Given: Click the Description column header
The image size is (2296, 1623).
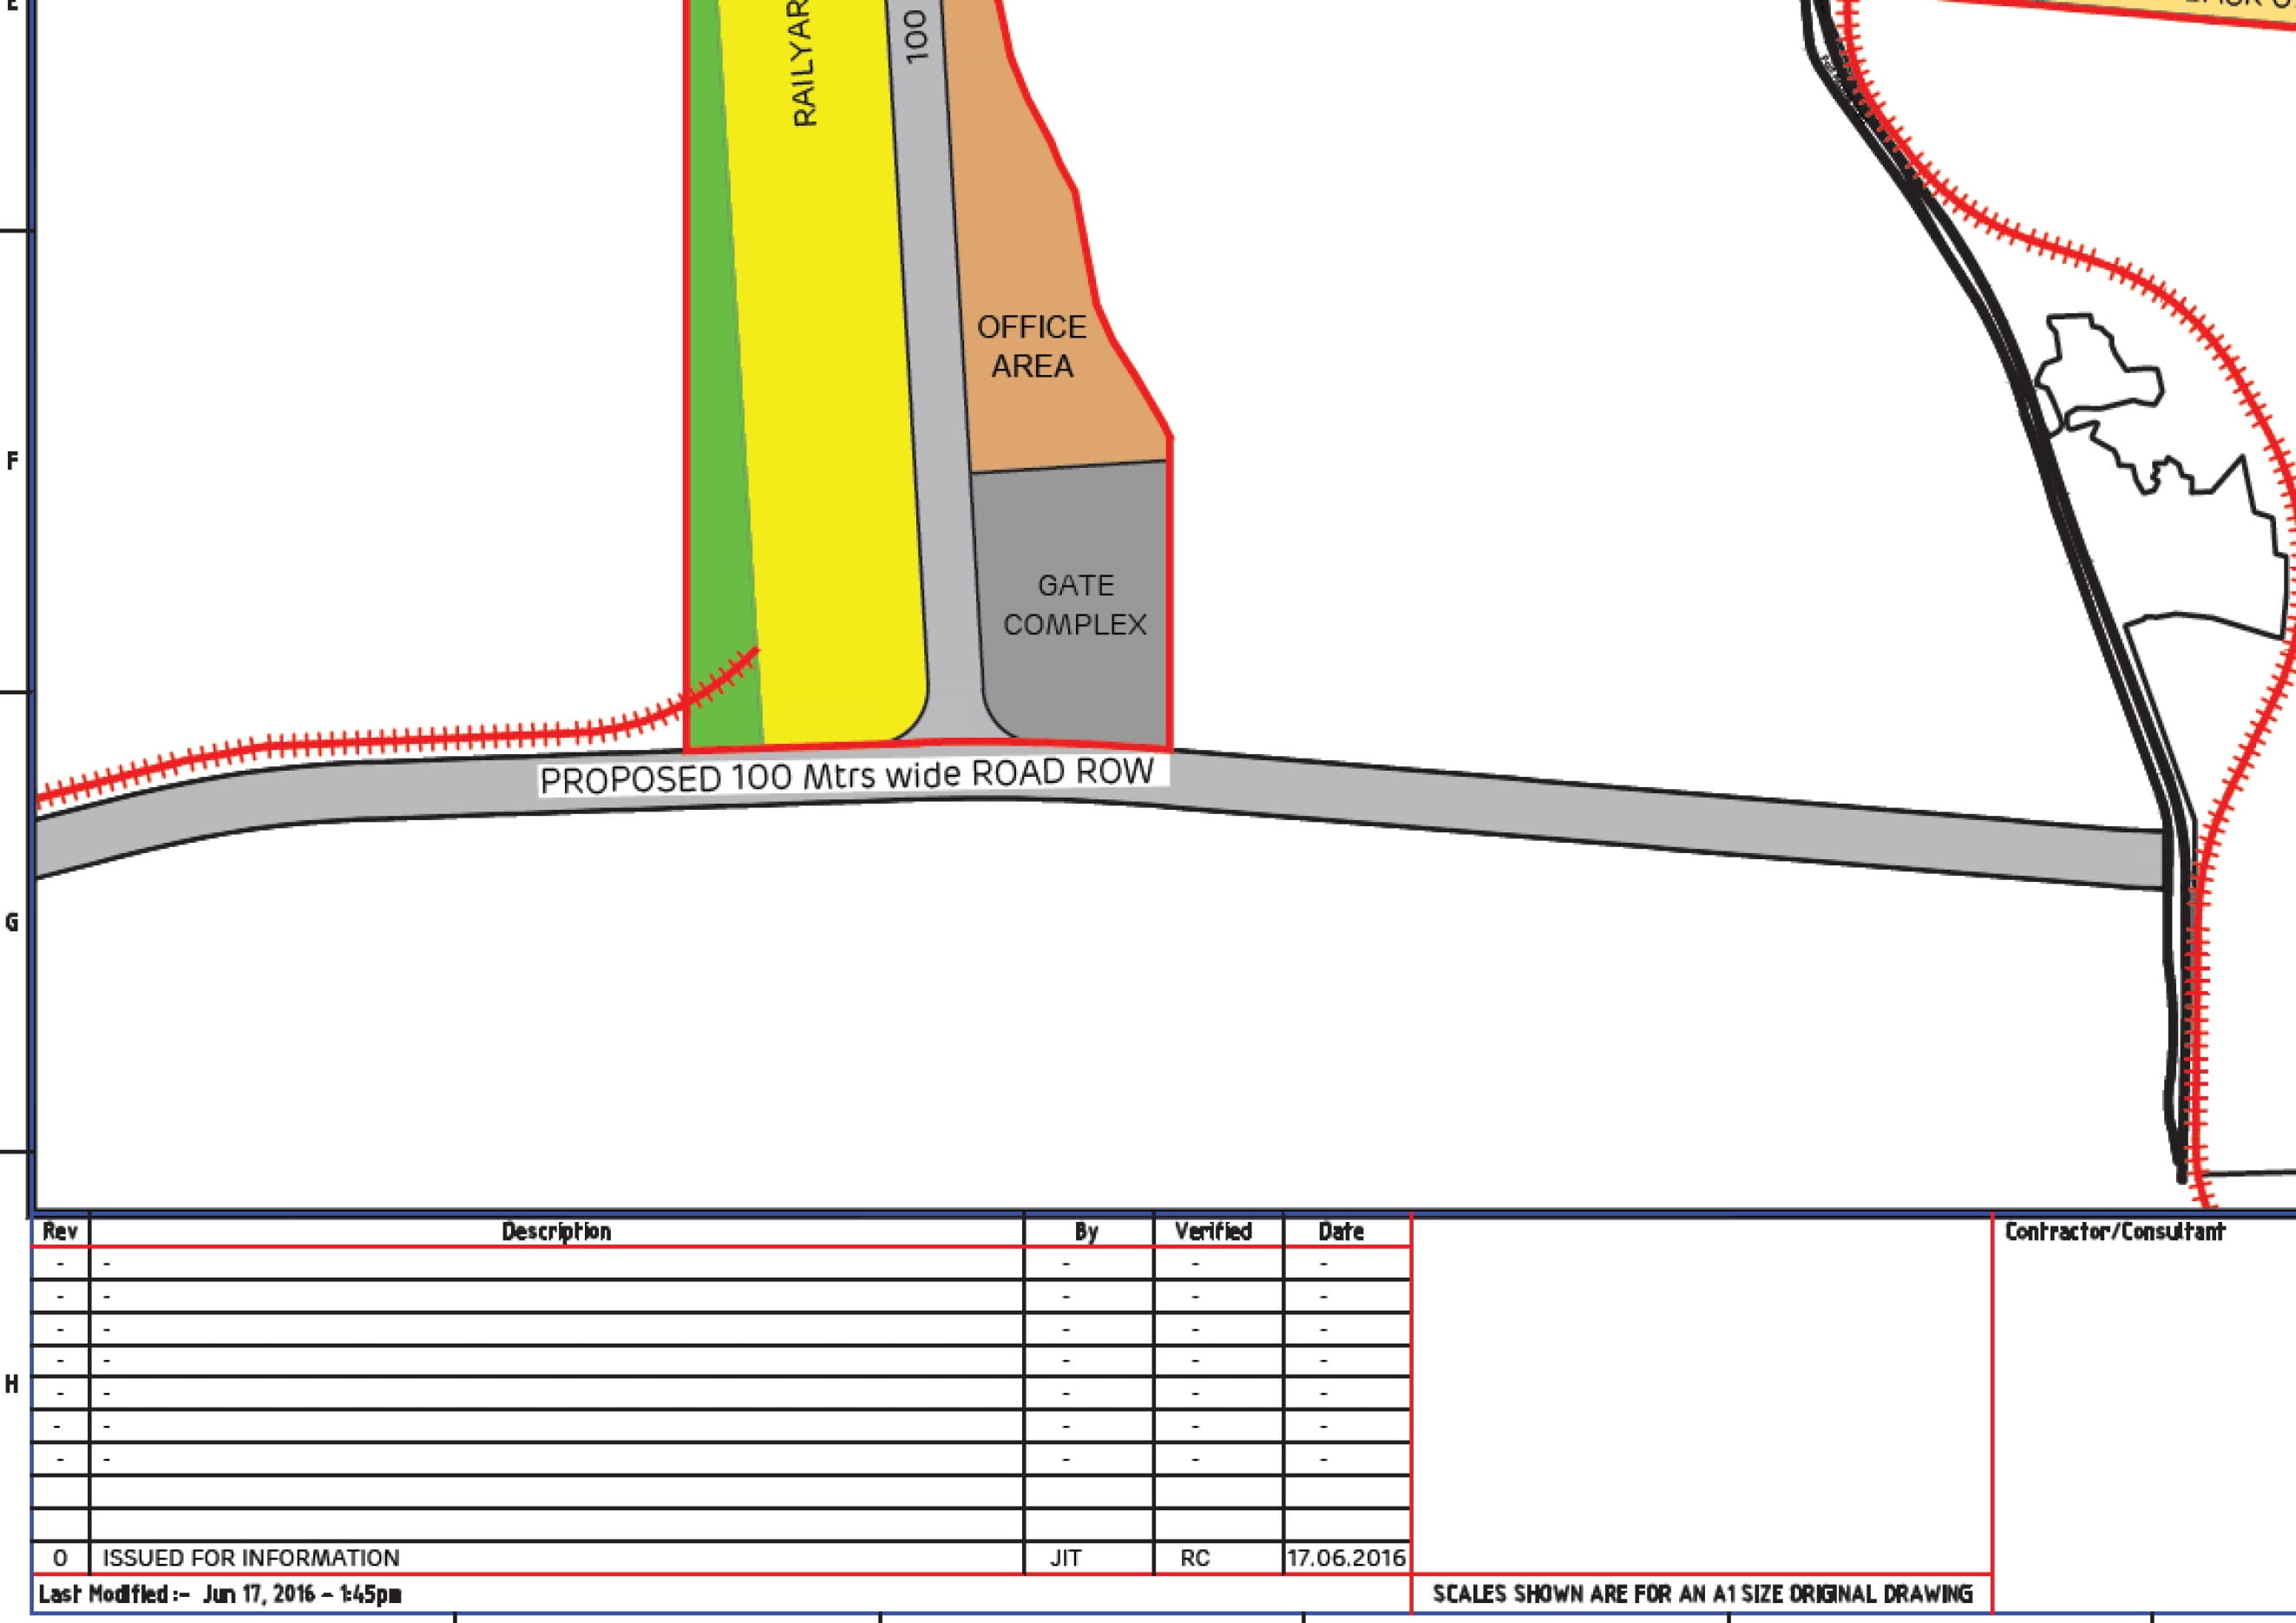Looking at the screenshot, I should pyautogui.click(x=556, y=1232).
